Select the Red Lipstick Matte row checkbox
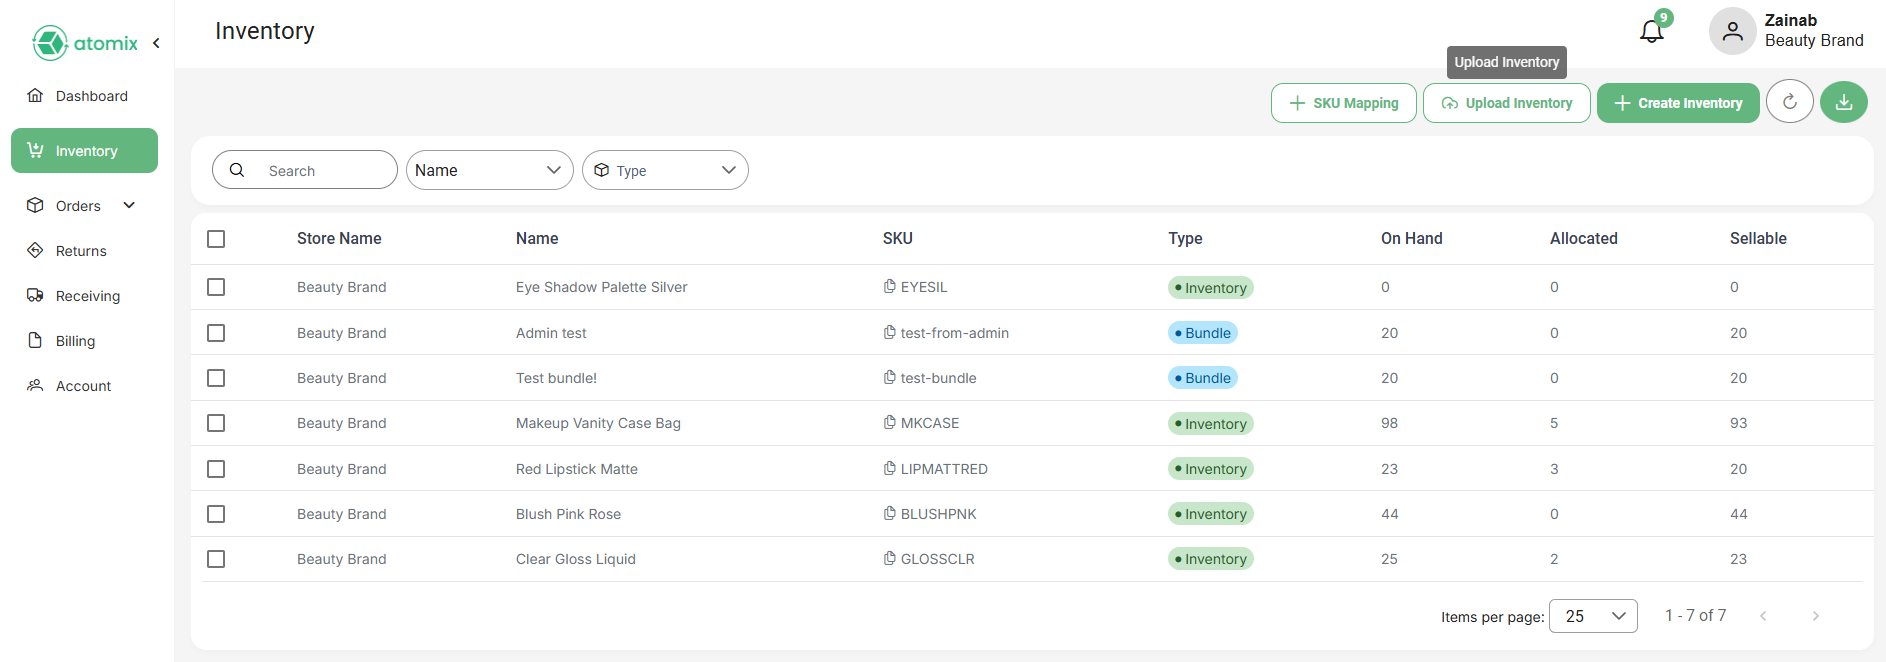Viewport: 1886px width, 662px height. pyautogui.click(x=216, y=469)
